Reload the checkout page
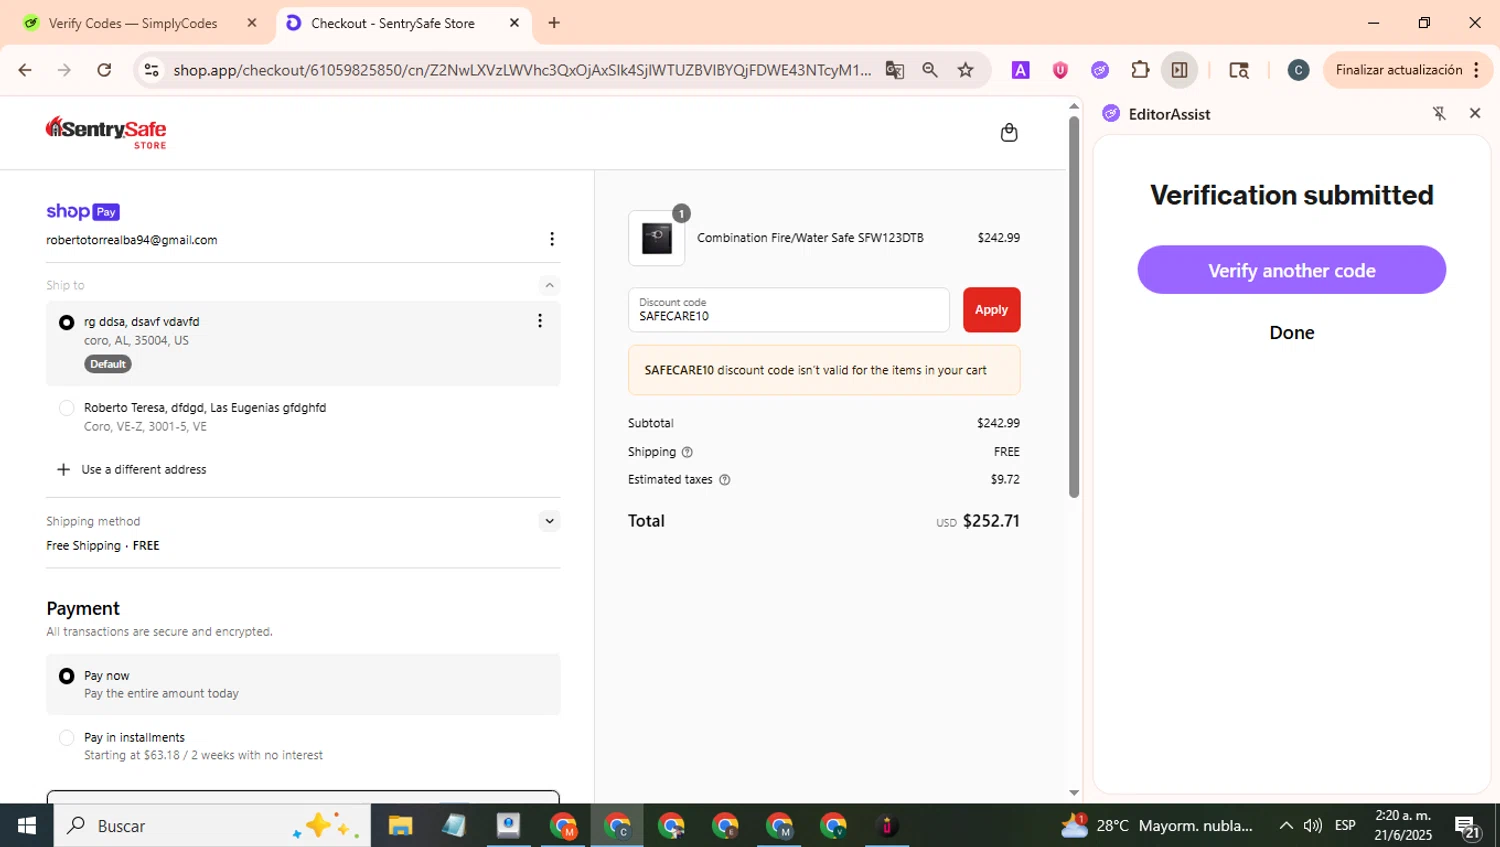This screenshot has height=847, width=1500. tap(104, 70)
